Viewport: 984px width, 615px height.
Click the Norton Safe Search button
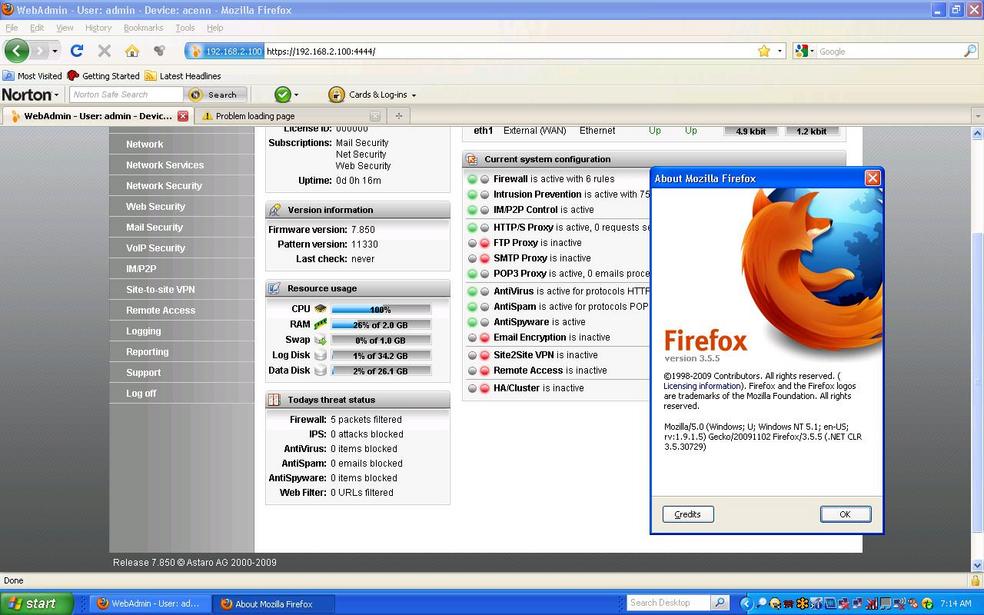click(x=215, y=95)
